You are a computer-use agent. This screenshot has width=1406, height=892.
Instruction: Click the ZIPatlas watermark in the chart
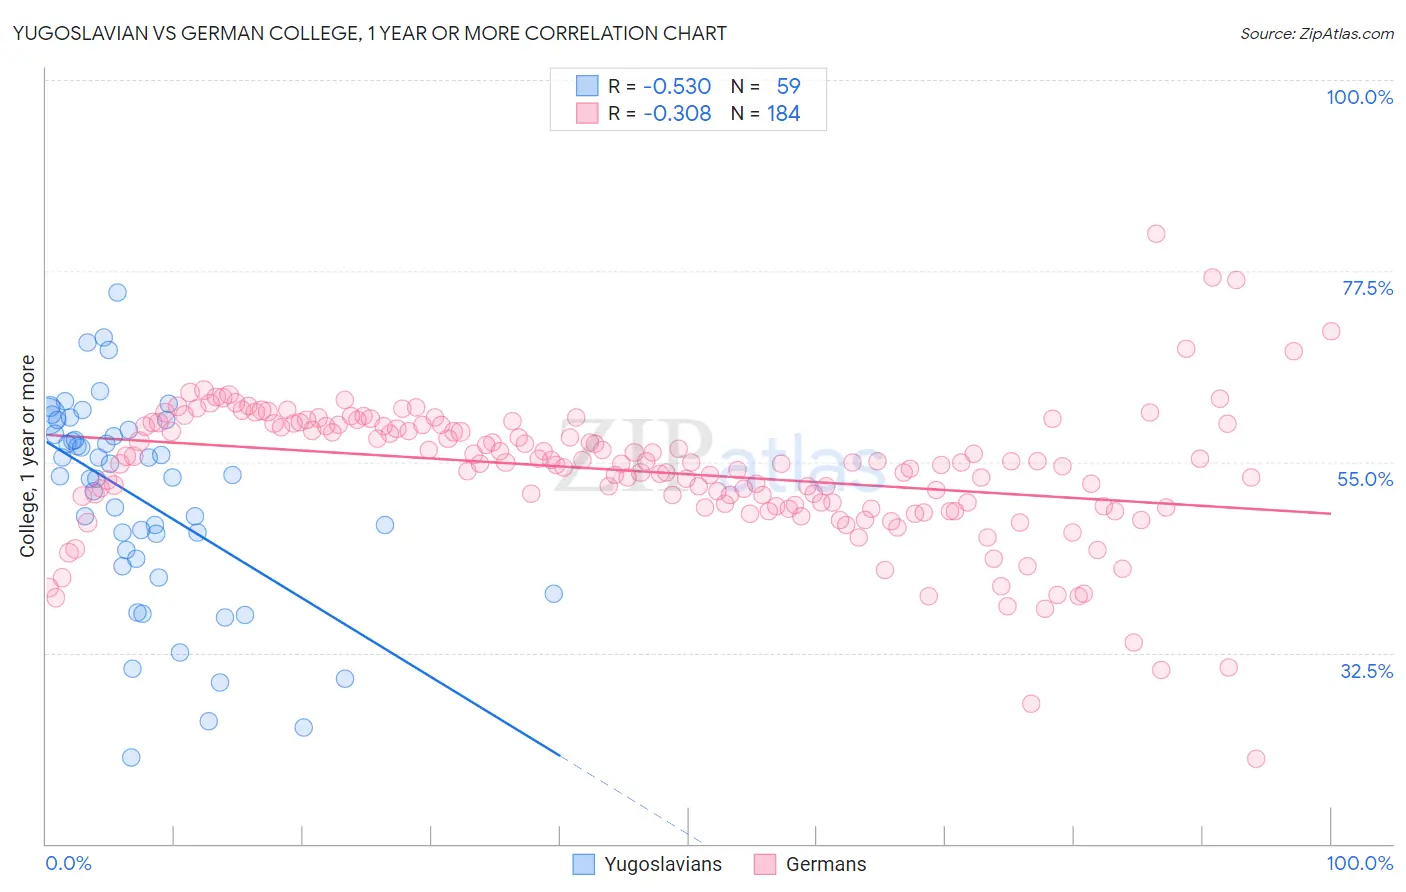[x=719, y=458]
